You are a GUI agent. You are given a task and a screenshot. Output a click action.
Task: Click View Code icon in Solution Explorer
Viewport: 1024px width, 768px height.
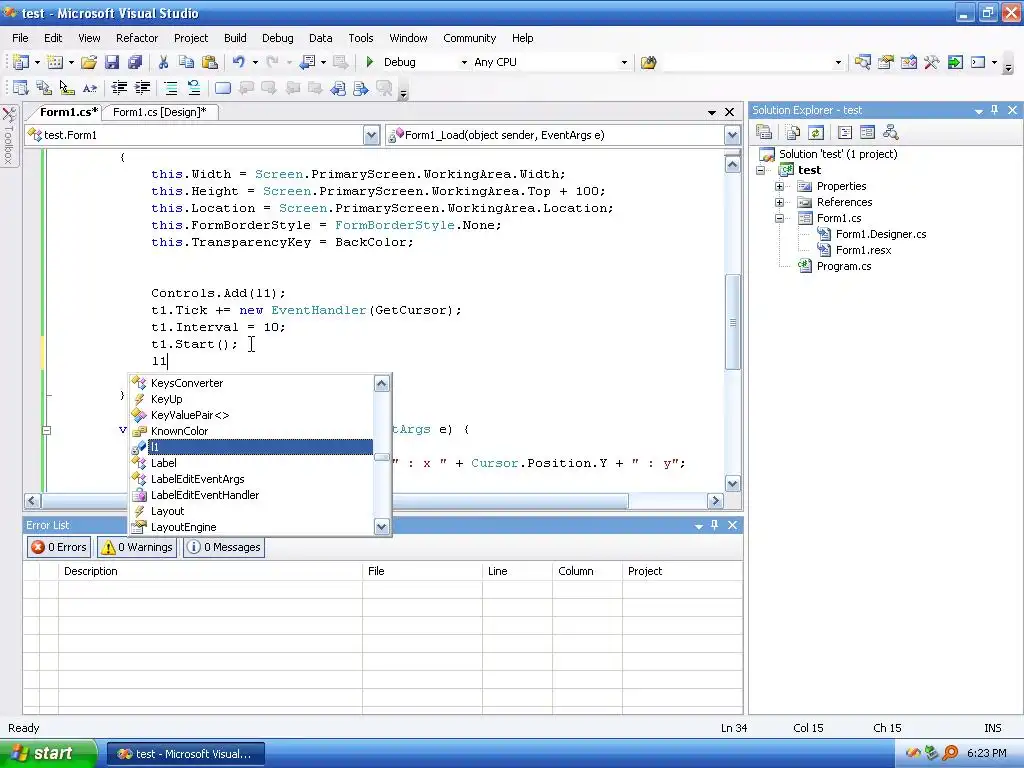844,133
